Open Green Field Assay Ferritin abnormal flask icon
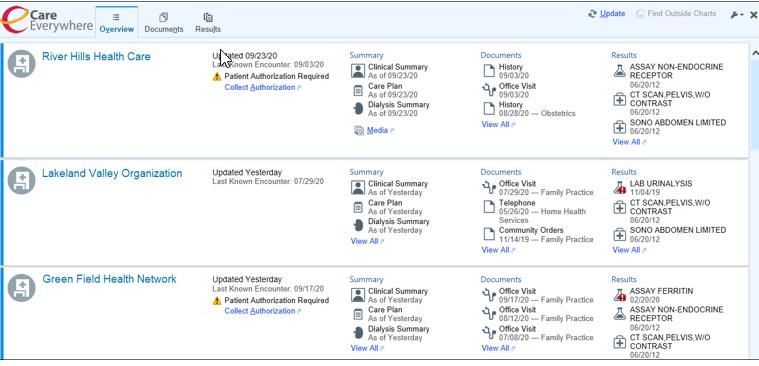 pos(620,295)
